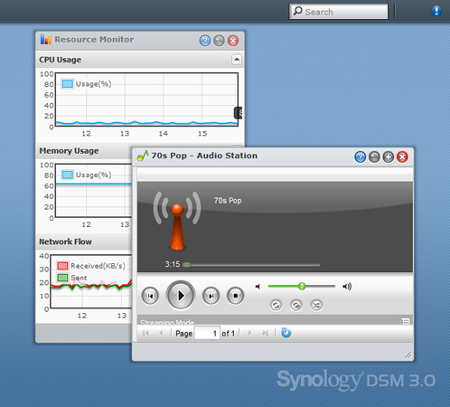This screenshot has height=407, width=450.
Task: Toggle CPU Usage(%) legend swatch
Action: [67, 84]
